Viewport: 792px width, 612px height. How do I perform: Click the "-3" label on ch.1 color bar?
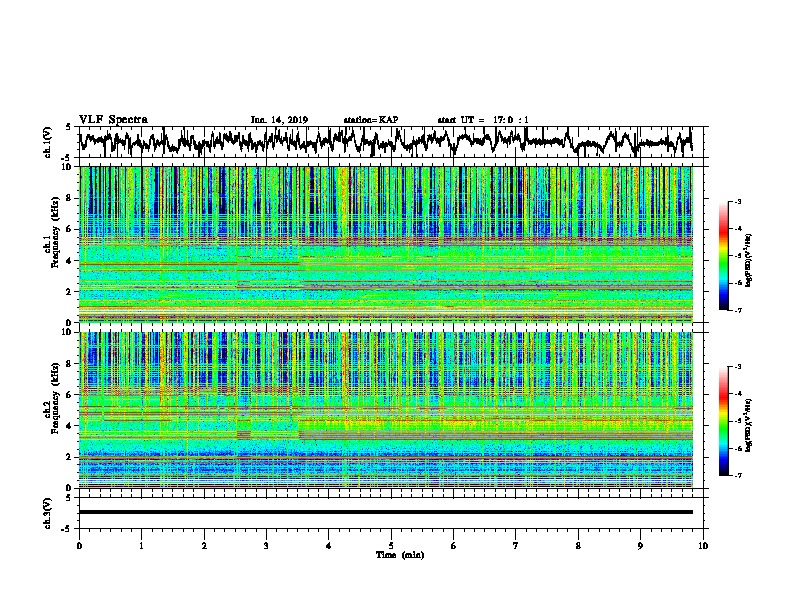click(x=737, y=202)
